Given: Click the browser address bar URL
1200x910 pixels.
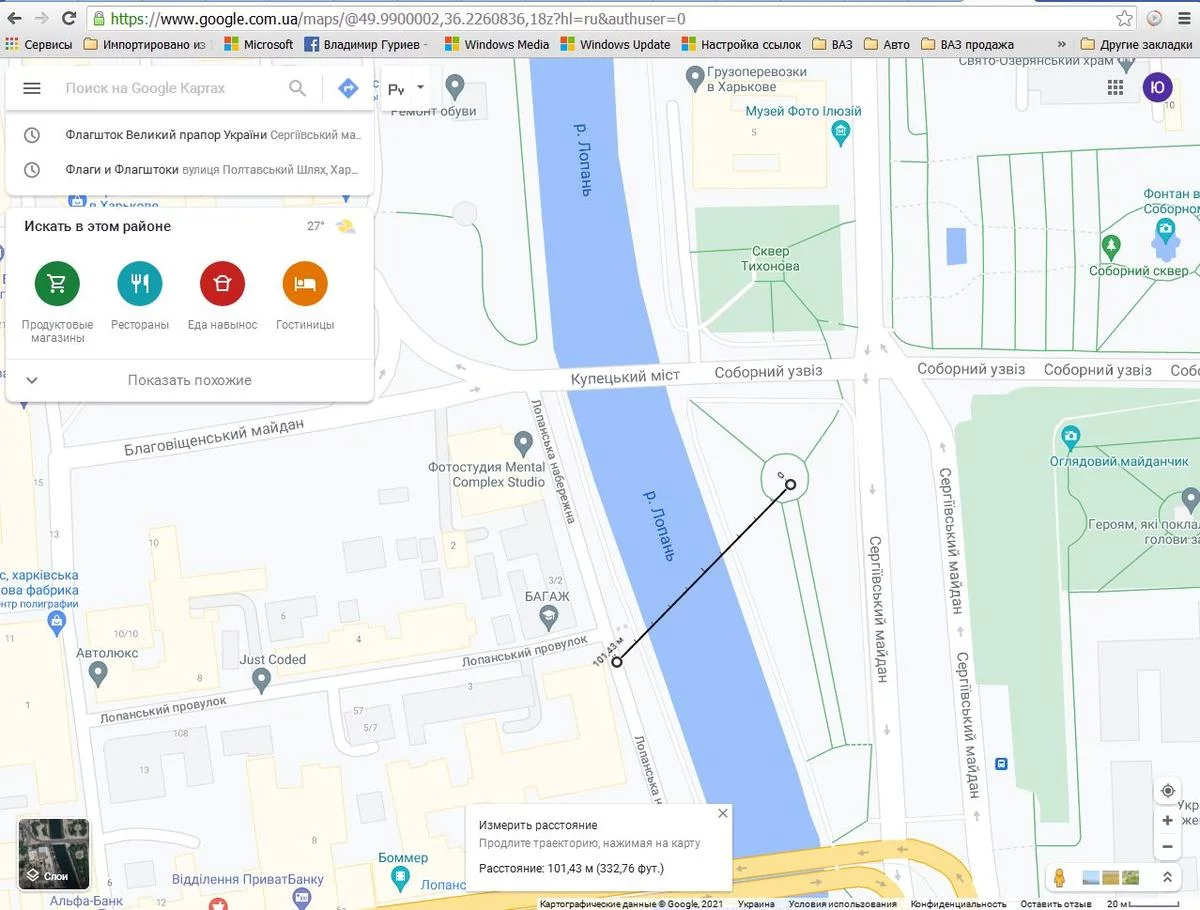Looking at the screenshot, I should click(398, 19).
